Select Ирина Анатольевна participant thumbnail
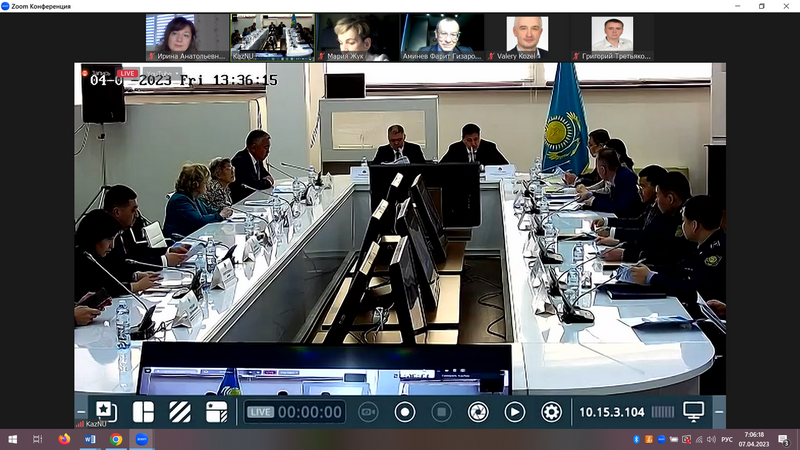Viewport: 800px width, 450px height. pos(187,38)
